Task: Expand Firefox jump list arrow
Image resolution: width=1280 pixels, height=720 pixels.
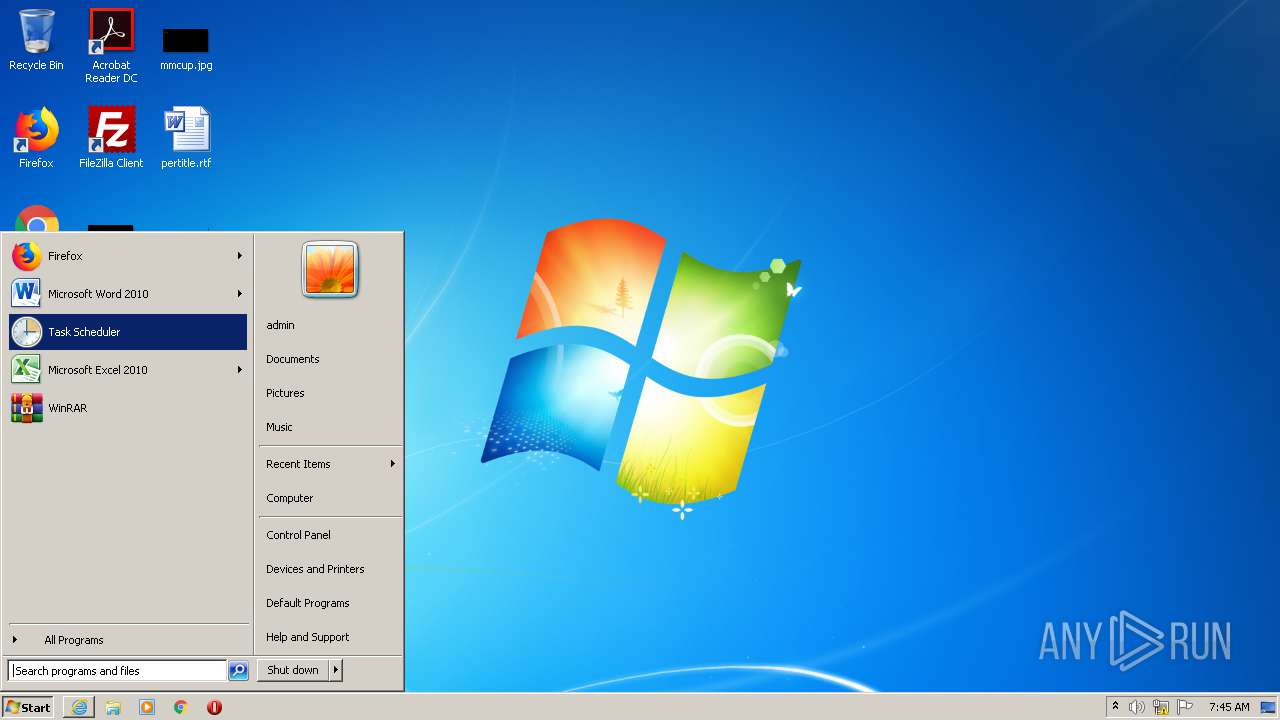Action: 239,256
